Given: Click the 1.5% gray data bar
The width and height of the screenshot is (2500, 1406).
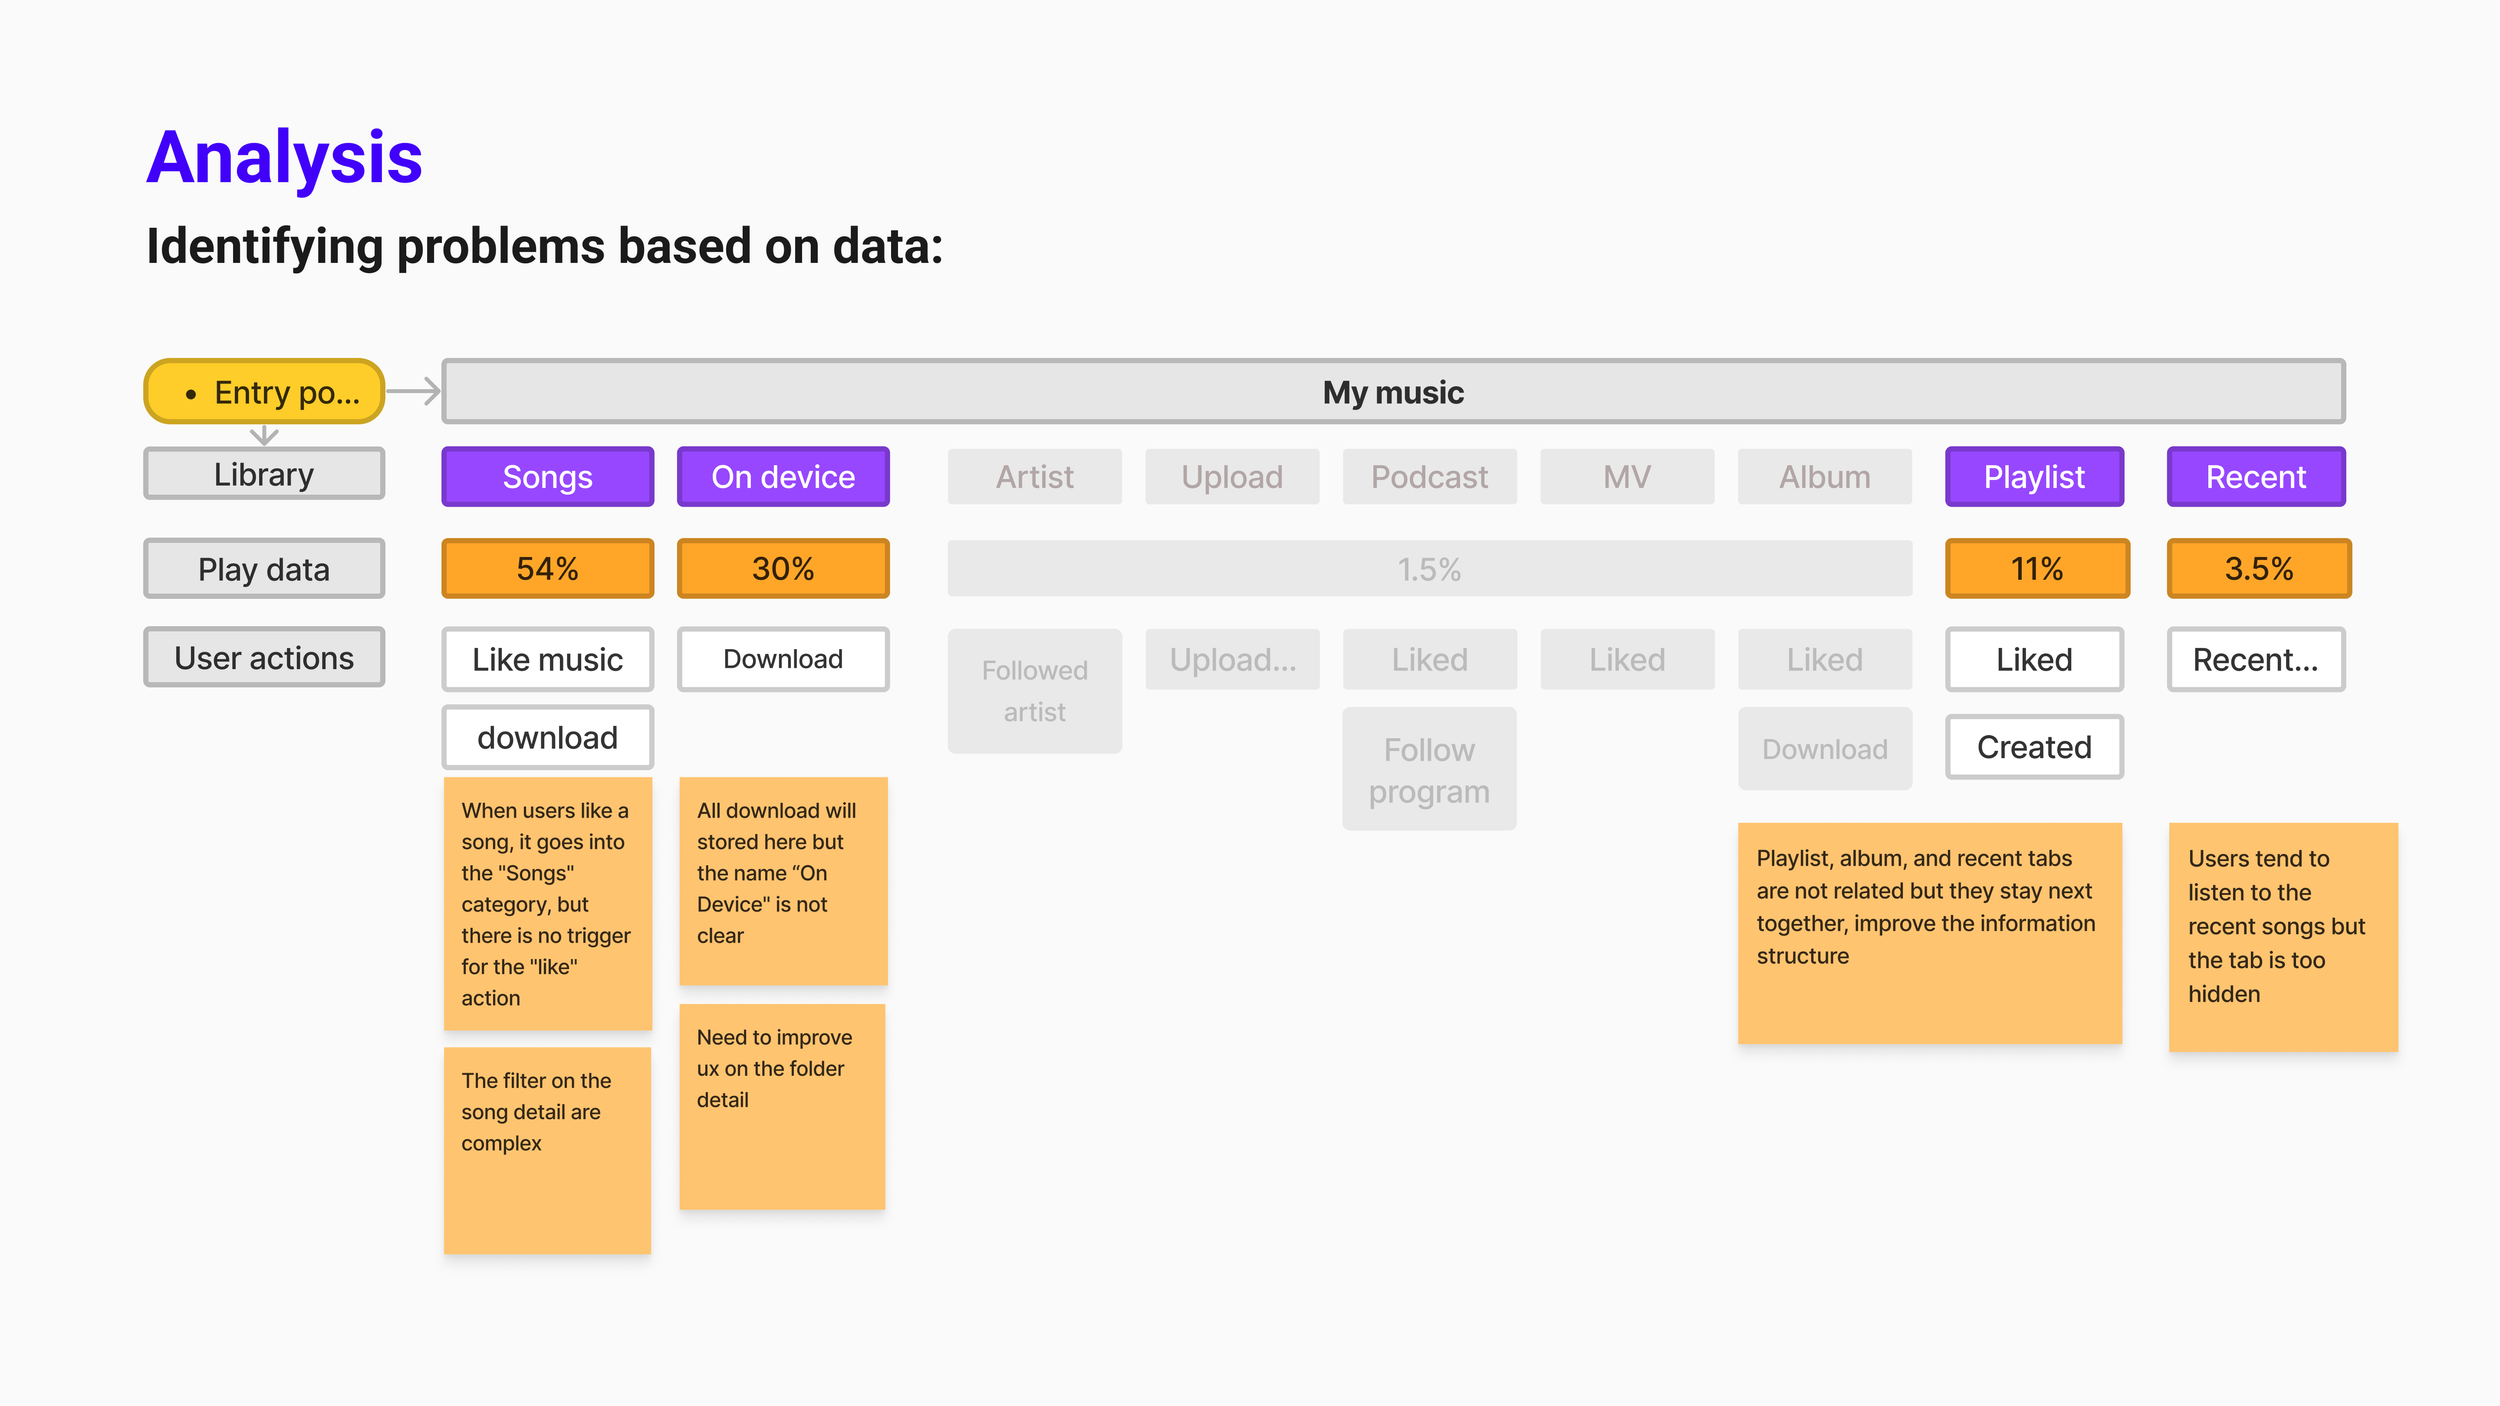Looking at the screenshot, I should pos(1429,569).
